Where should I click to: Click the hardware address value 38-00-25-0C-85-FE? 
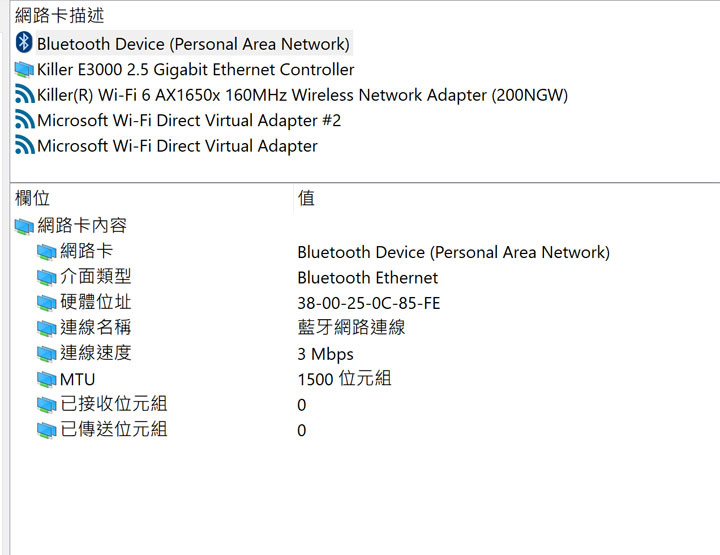[369, 303]
